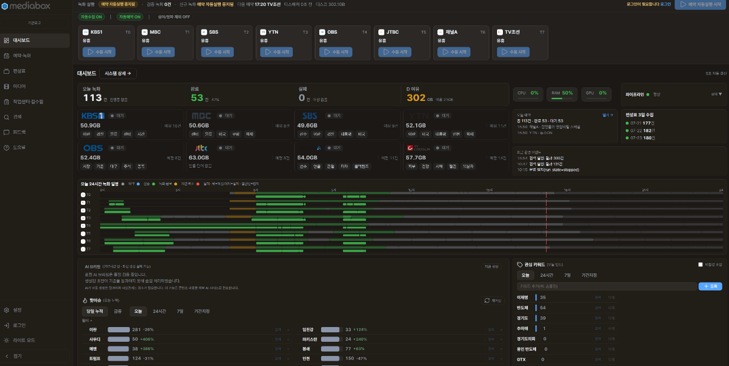Collapse the sidebar with the bottom chevron
Image resolution: width=729 pixels, height=366 pixels.
click(x=7, y=356)
